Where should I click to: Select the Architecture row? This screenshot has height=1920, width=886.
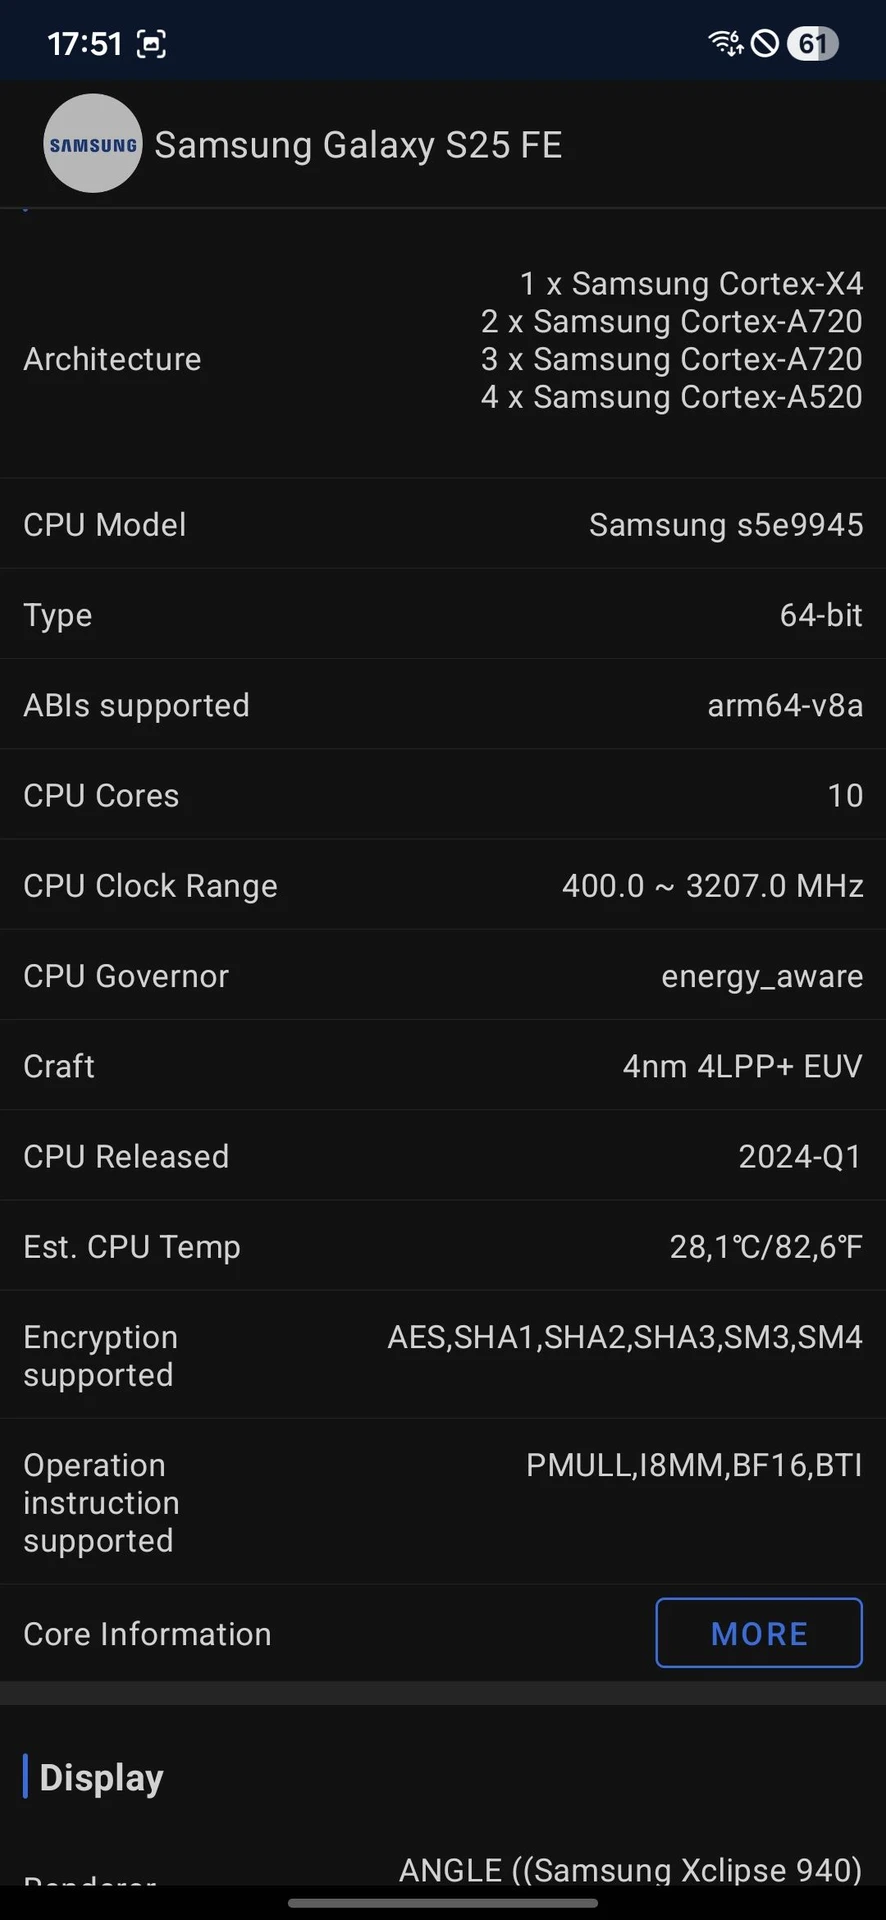443,341
